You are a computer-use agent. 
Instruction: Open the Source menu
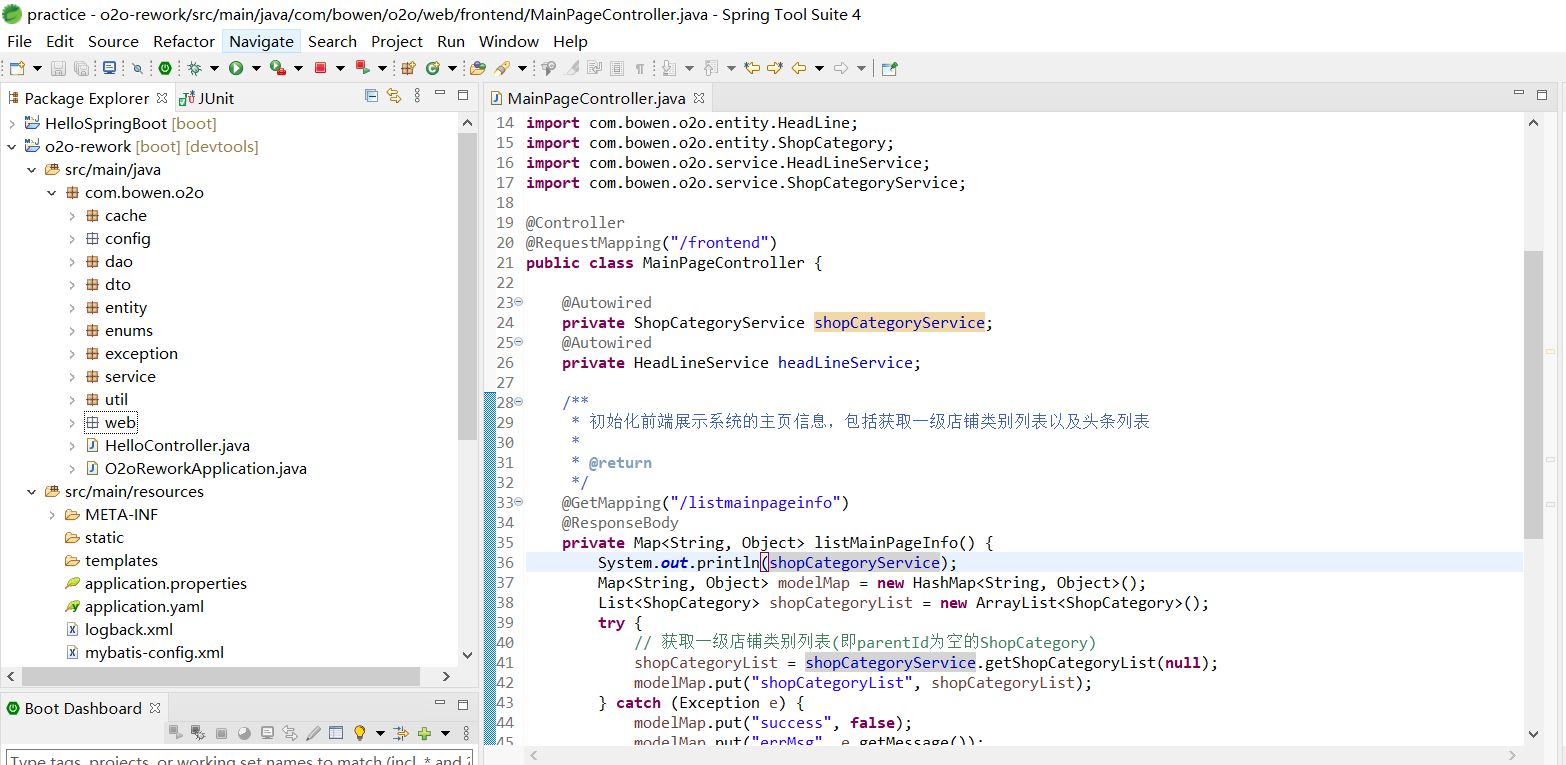113,41
